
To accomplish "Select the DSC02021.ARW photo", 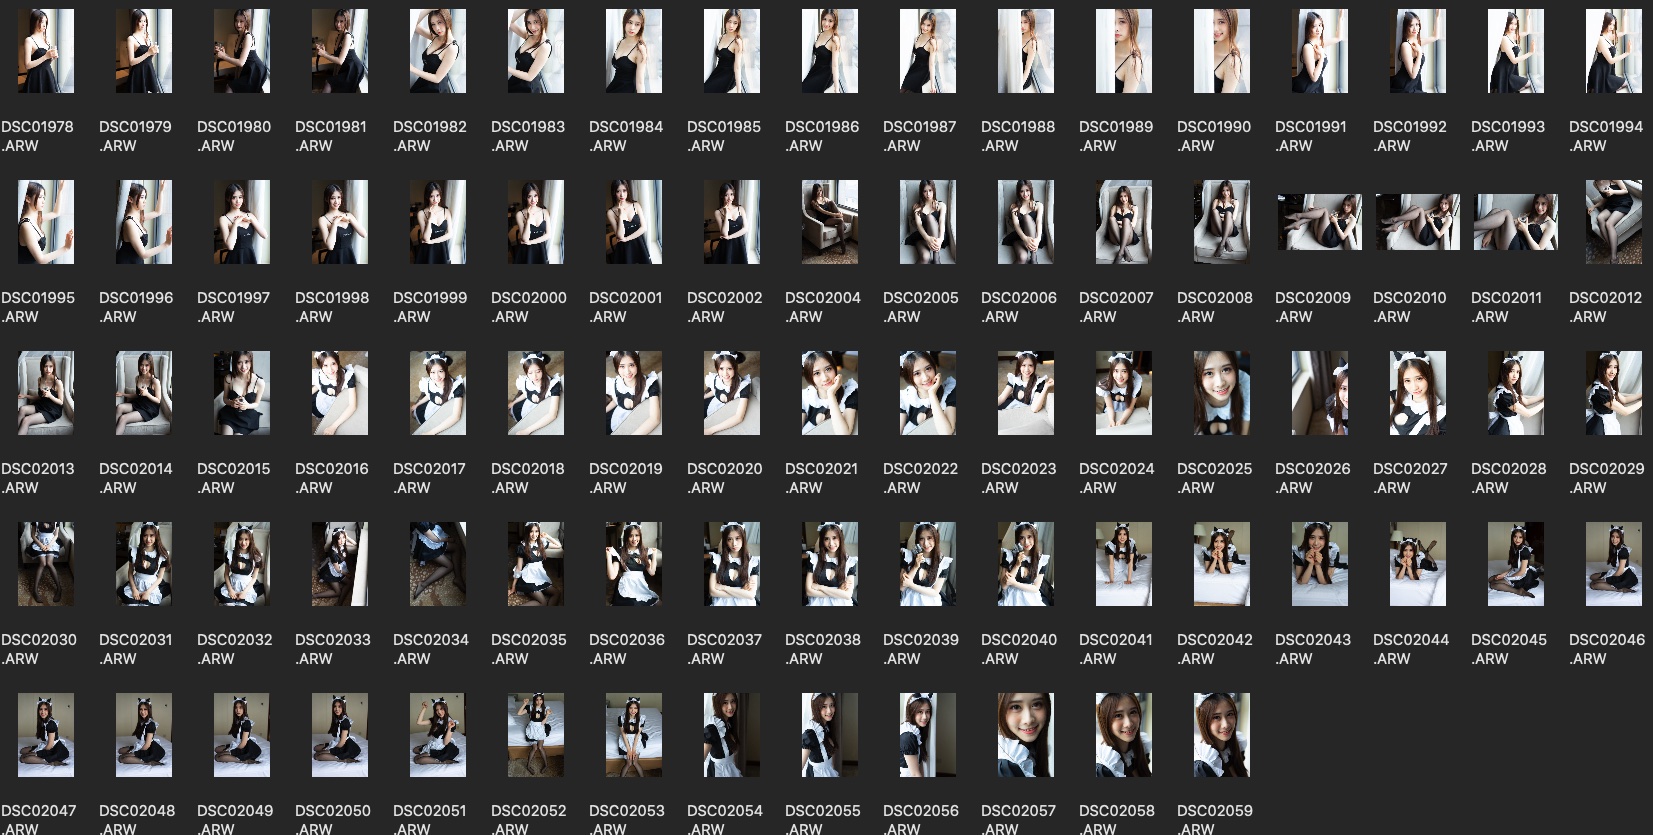I will (x=830, y=393).
